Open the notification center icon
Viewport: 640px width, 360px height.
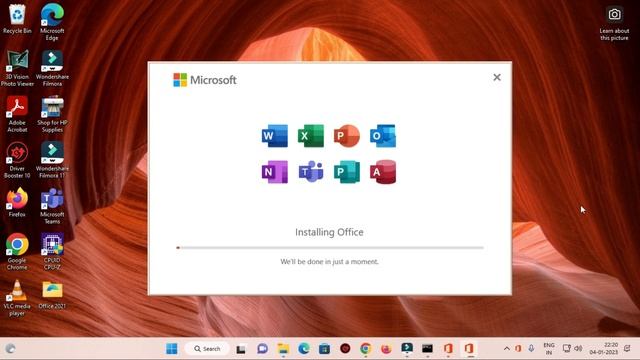click(627, 349)
